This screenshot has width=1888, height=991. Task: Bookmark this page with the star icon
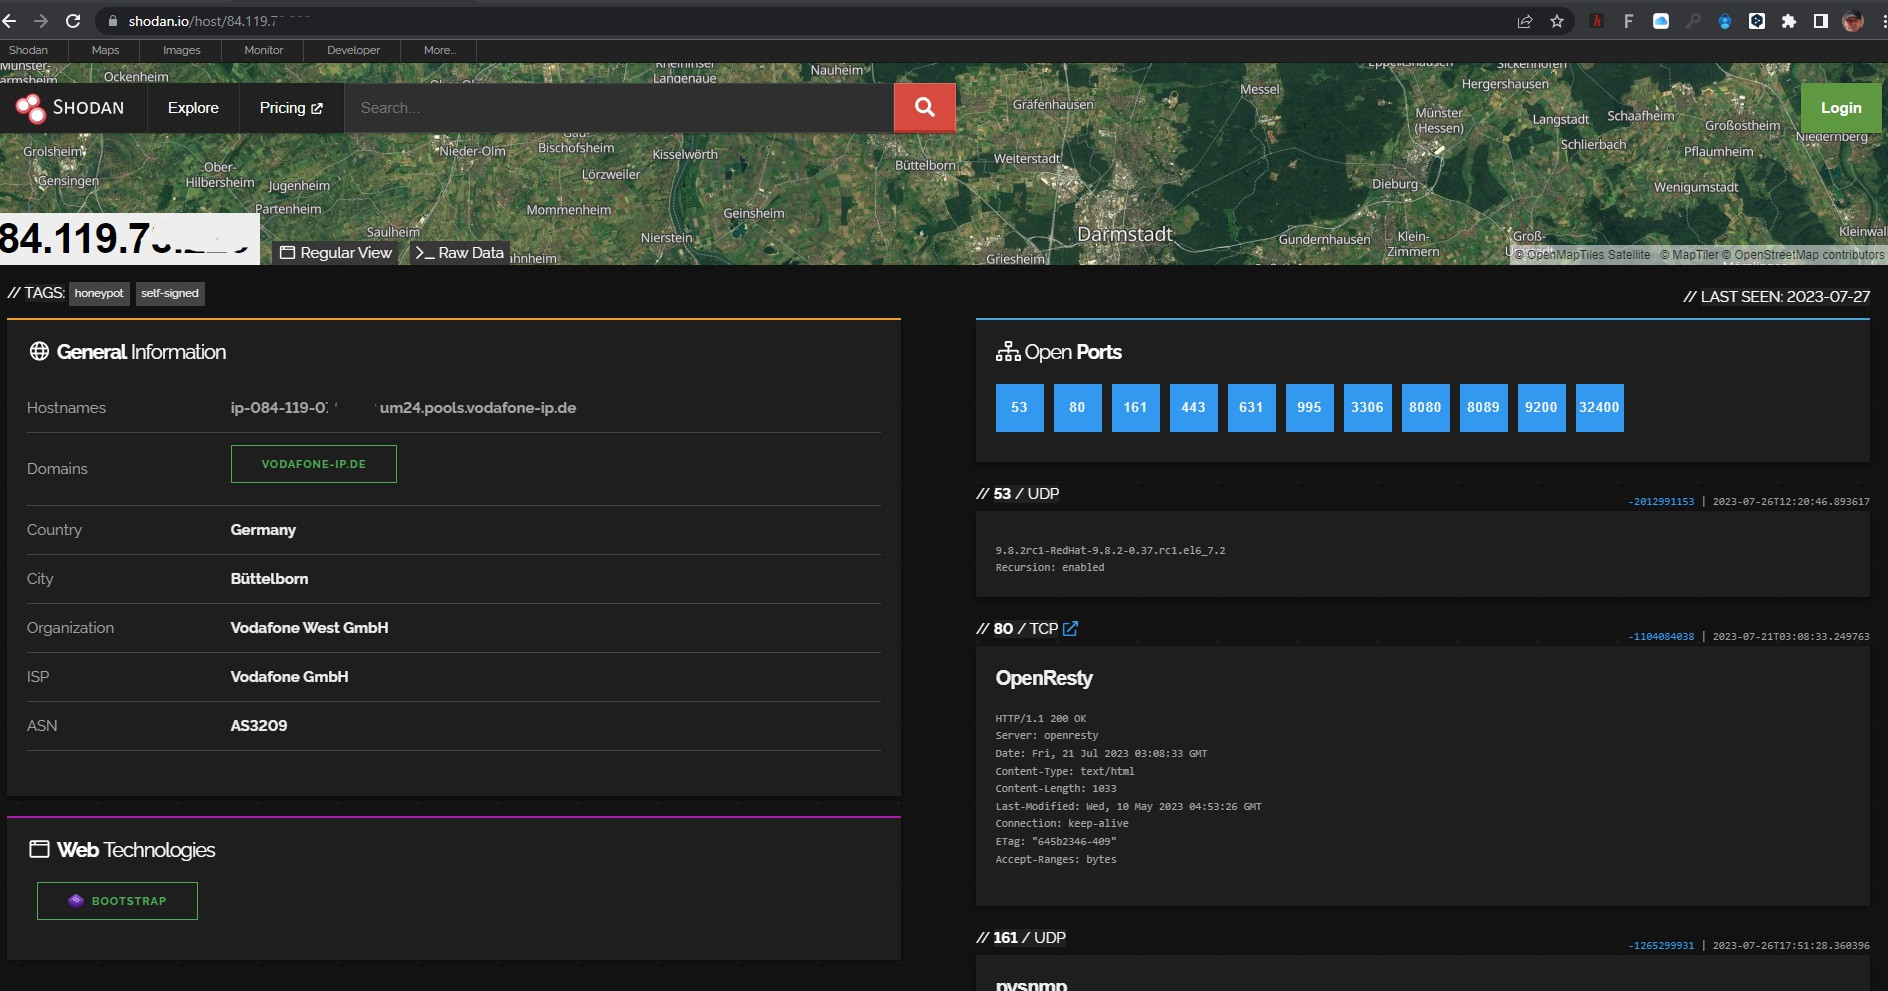[1557, 21]
